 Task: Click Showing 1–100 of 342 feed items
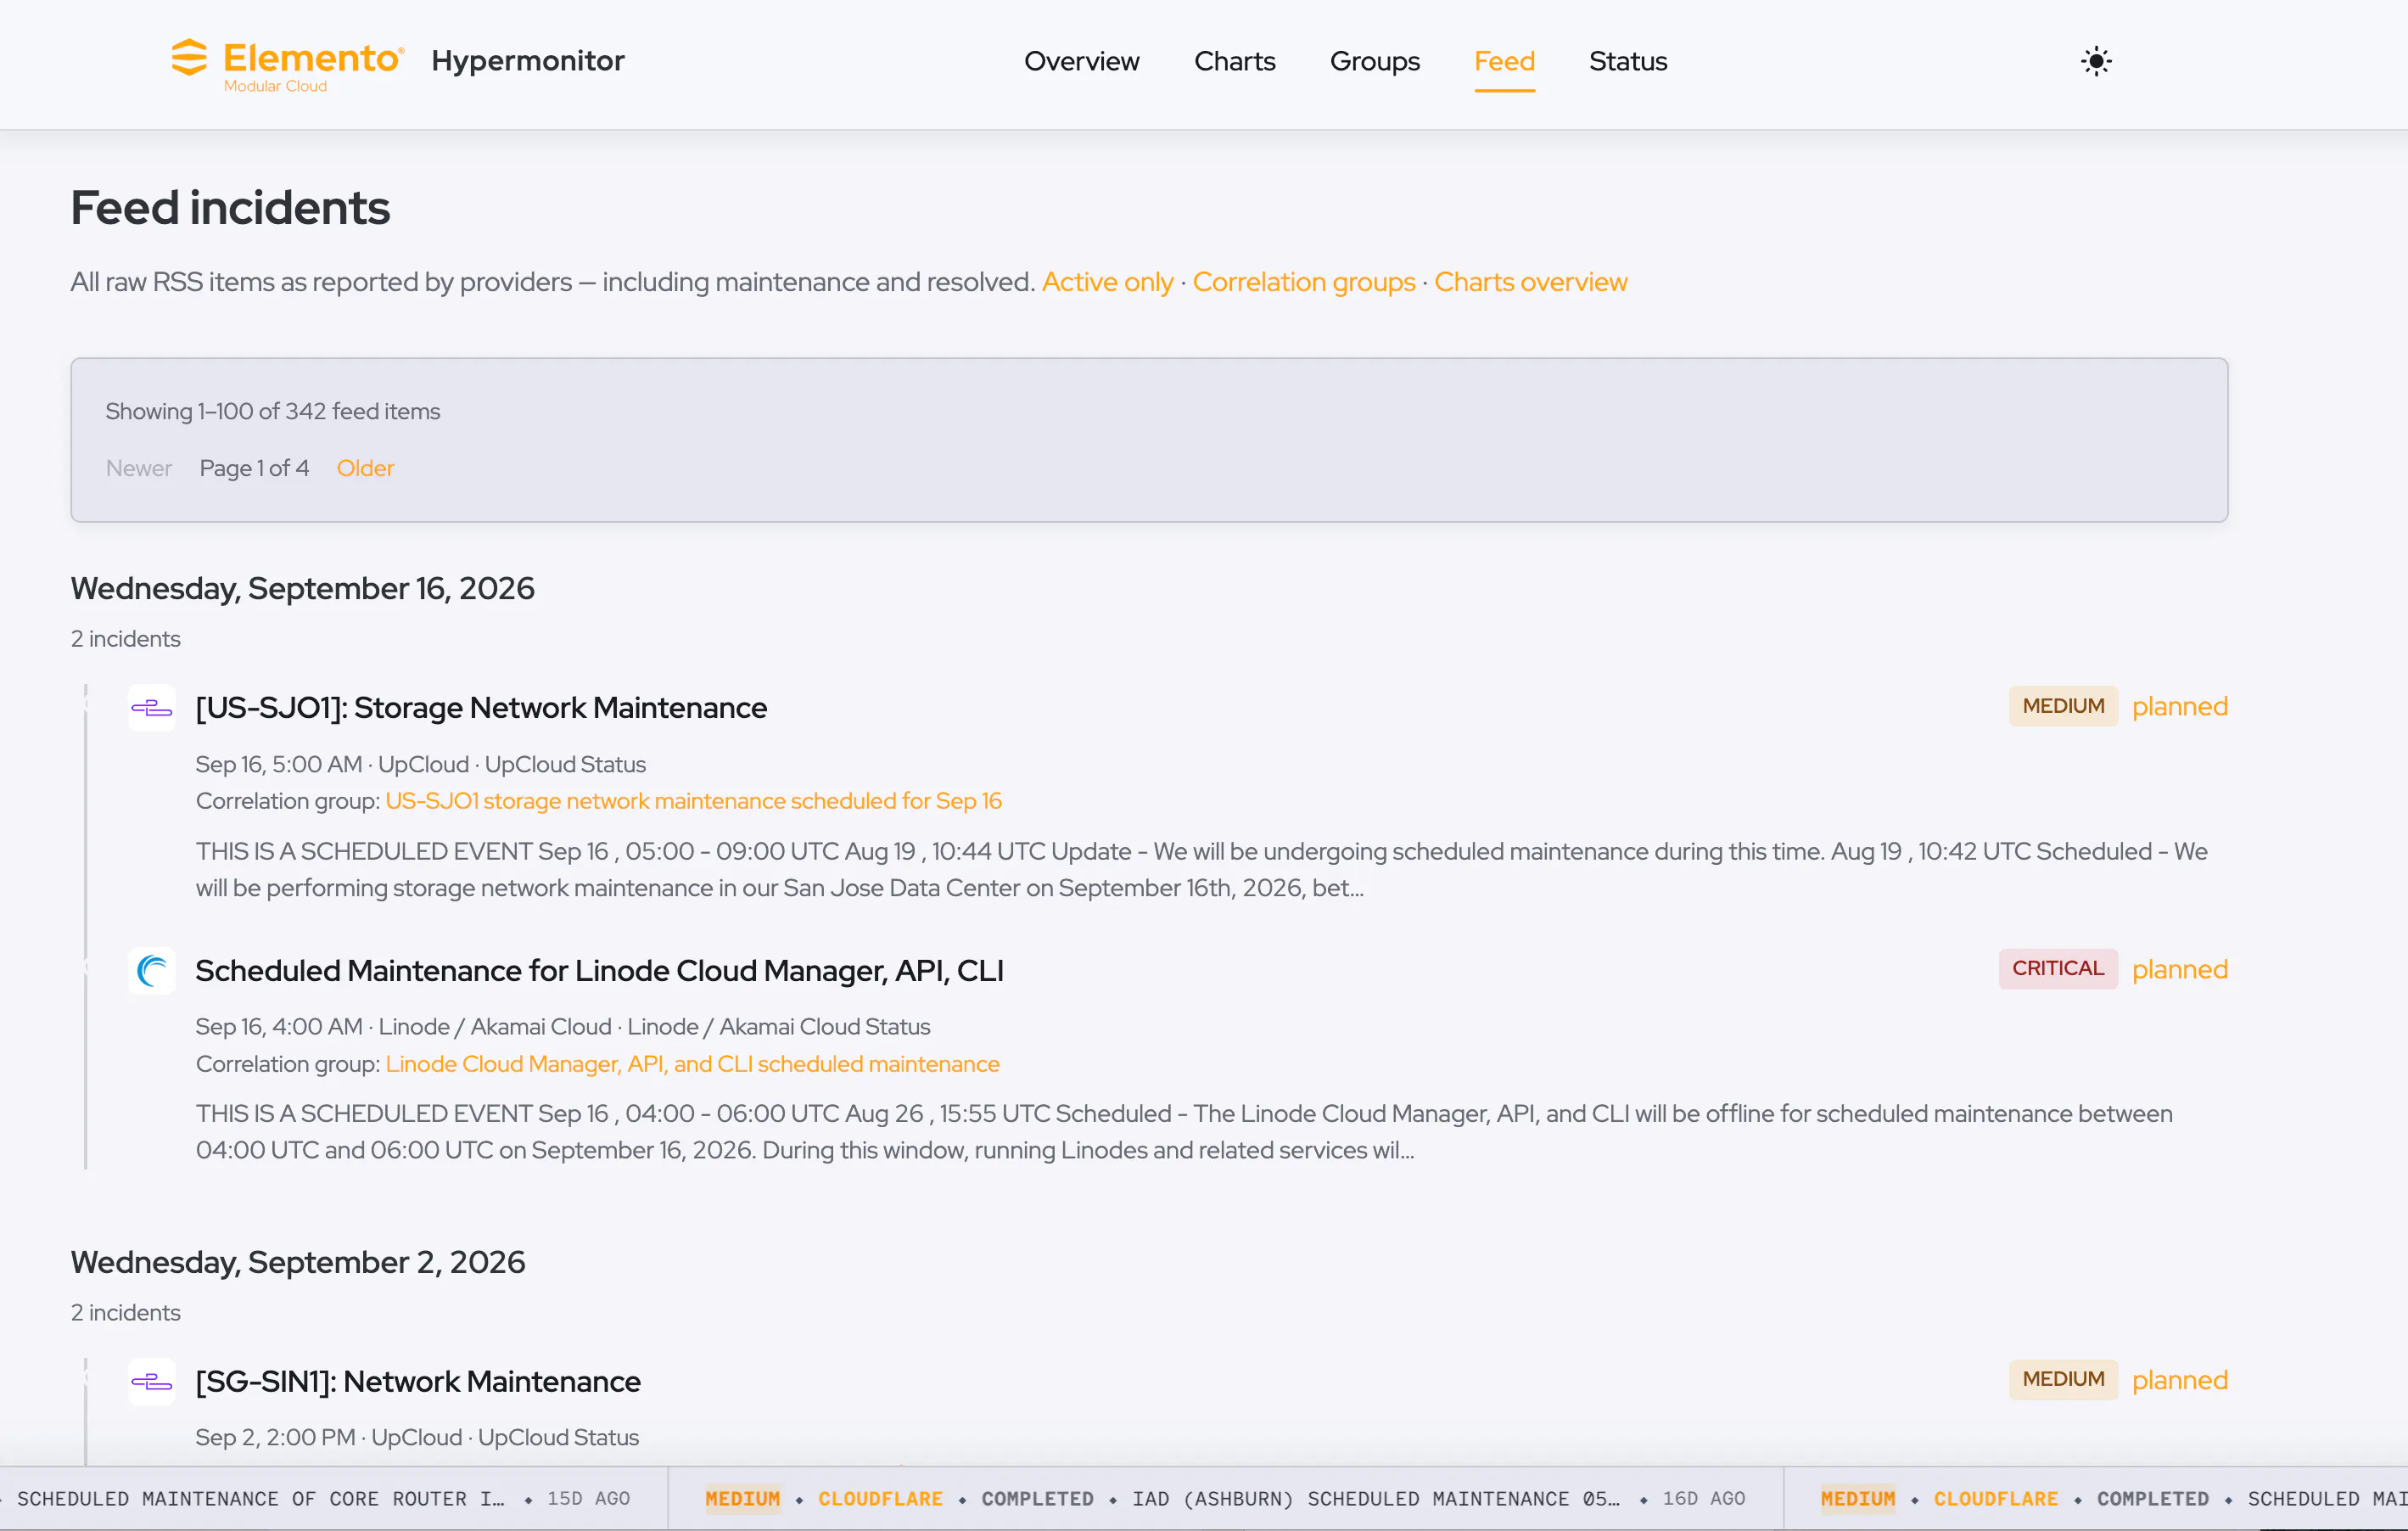pyautogui.click(x=272, y=411)
